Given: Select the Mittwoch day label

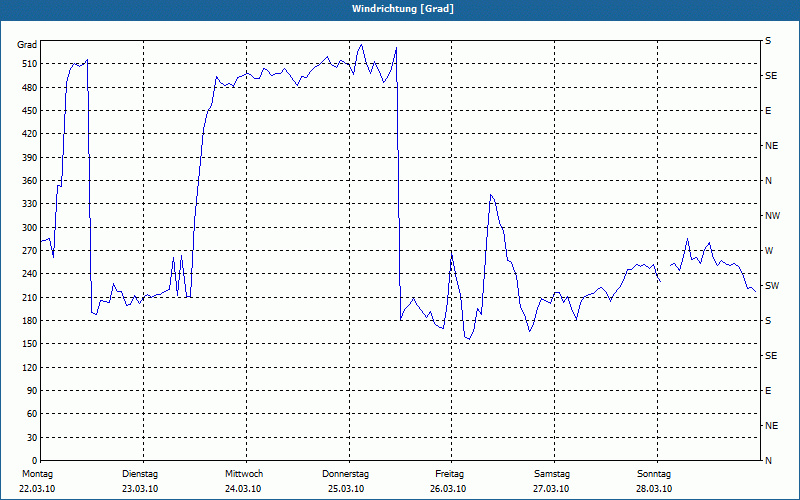Looking at the screenshot, I should (x=244, y=474).
